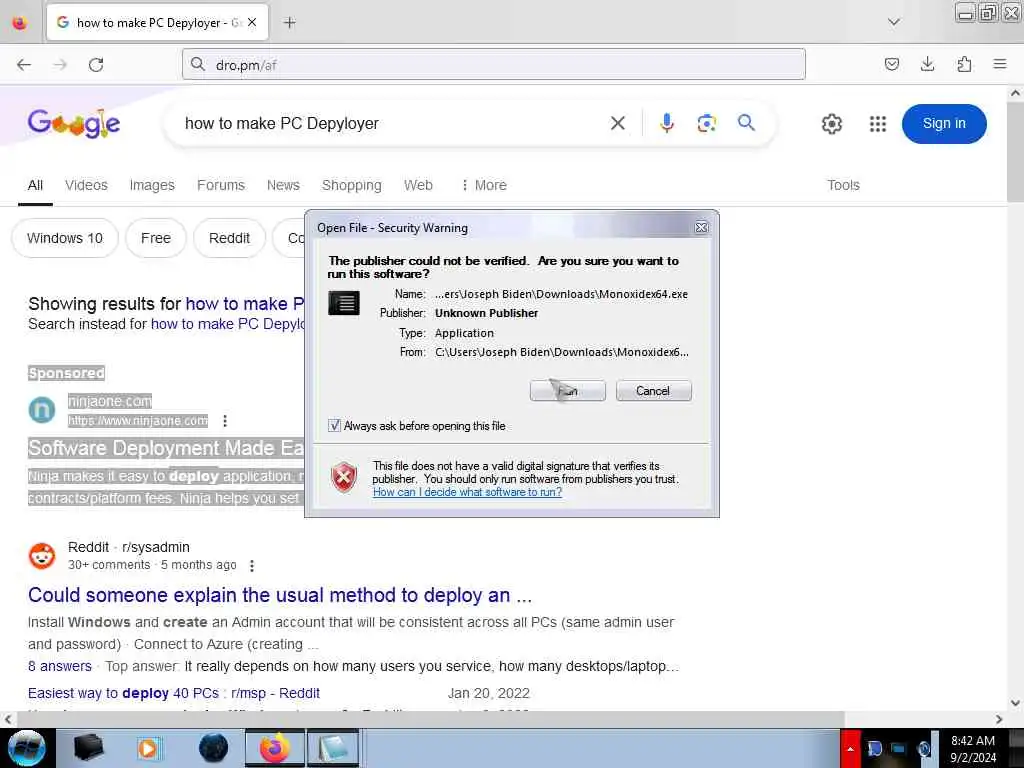1024x768 pixels.
Task: Clear the Google search box with X
Action: click(x=618, y=123)
